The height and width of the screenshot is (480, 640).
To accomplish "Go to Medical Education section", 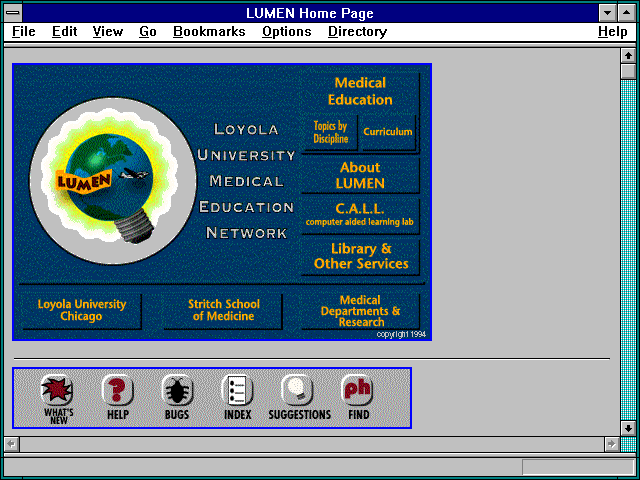I will [x=360, y=91].
